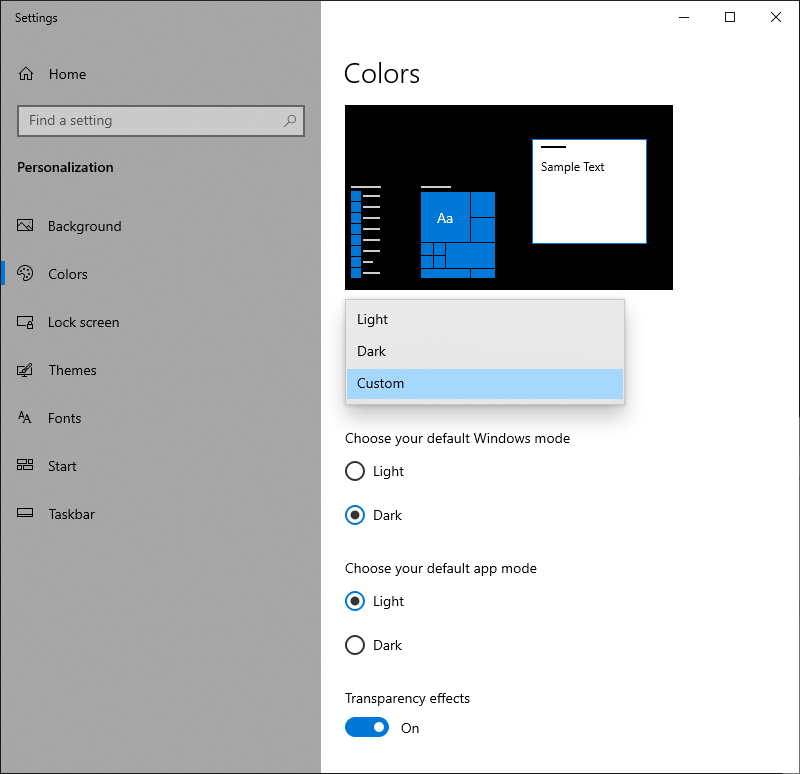Maximize the Settings window
The width and height of the screenshot is (800, 774).
[x=730, y=17]
